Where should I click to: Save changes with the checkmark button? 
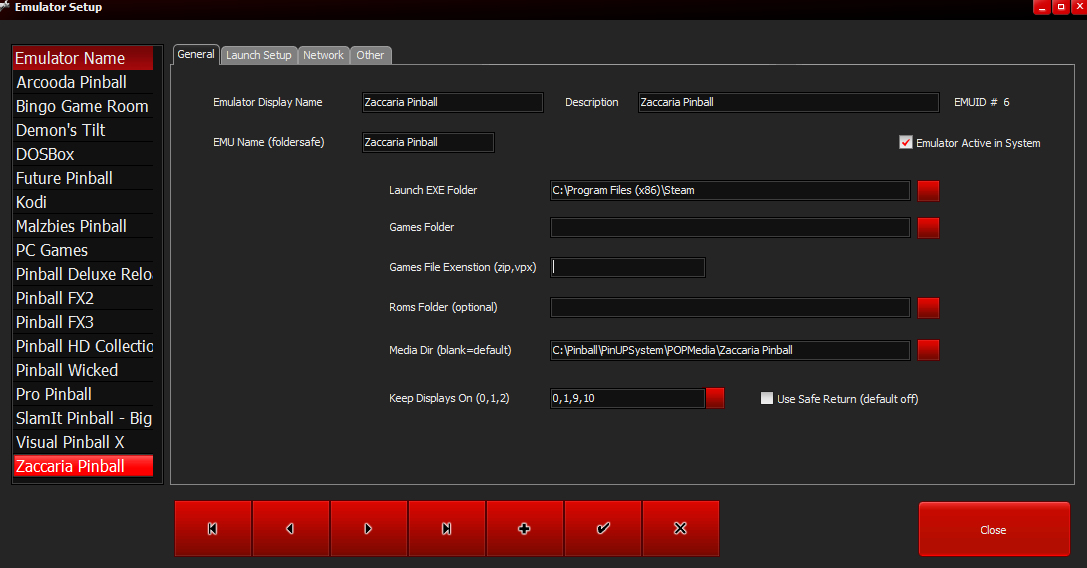[x=603, y=529]
